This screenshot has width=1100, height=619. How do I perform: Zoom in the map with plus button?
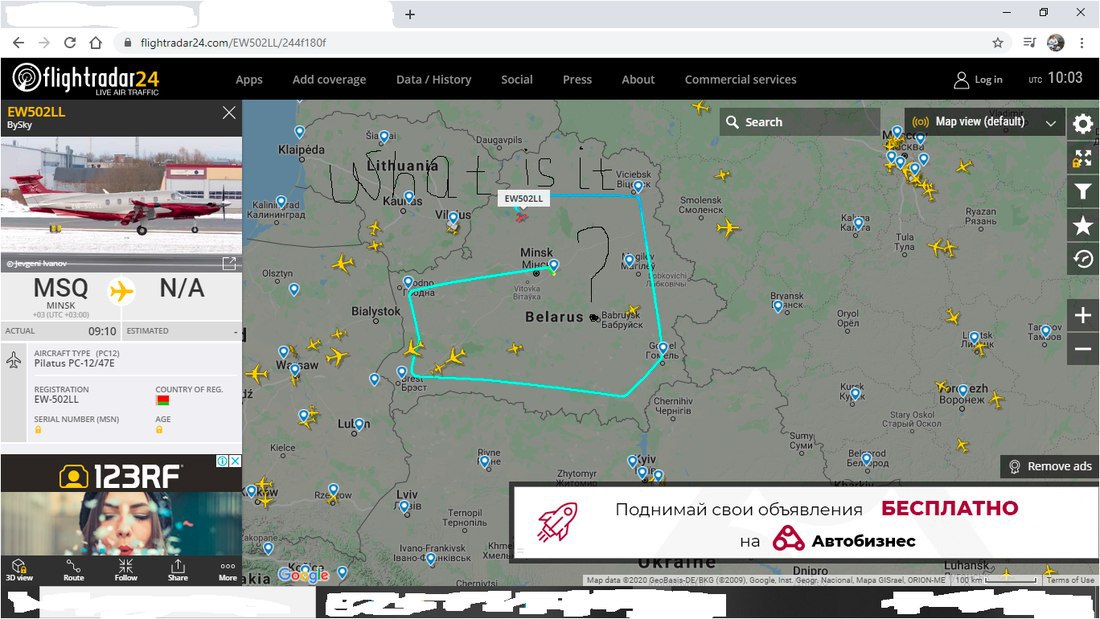[x=1082, y=316]
